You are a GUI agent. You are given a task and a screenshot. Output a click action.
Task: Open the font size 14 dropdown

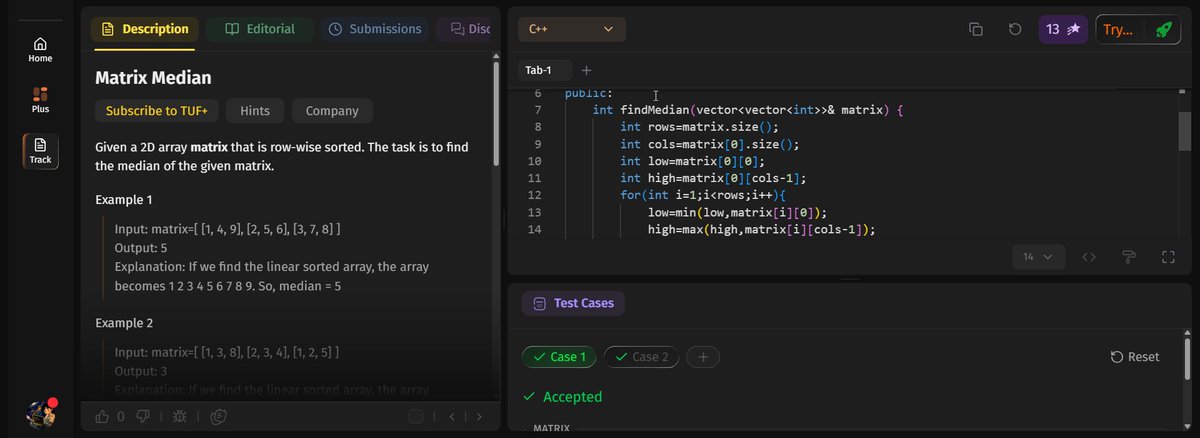(1037, 257)
